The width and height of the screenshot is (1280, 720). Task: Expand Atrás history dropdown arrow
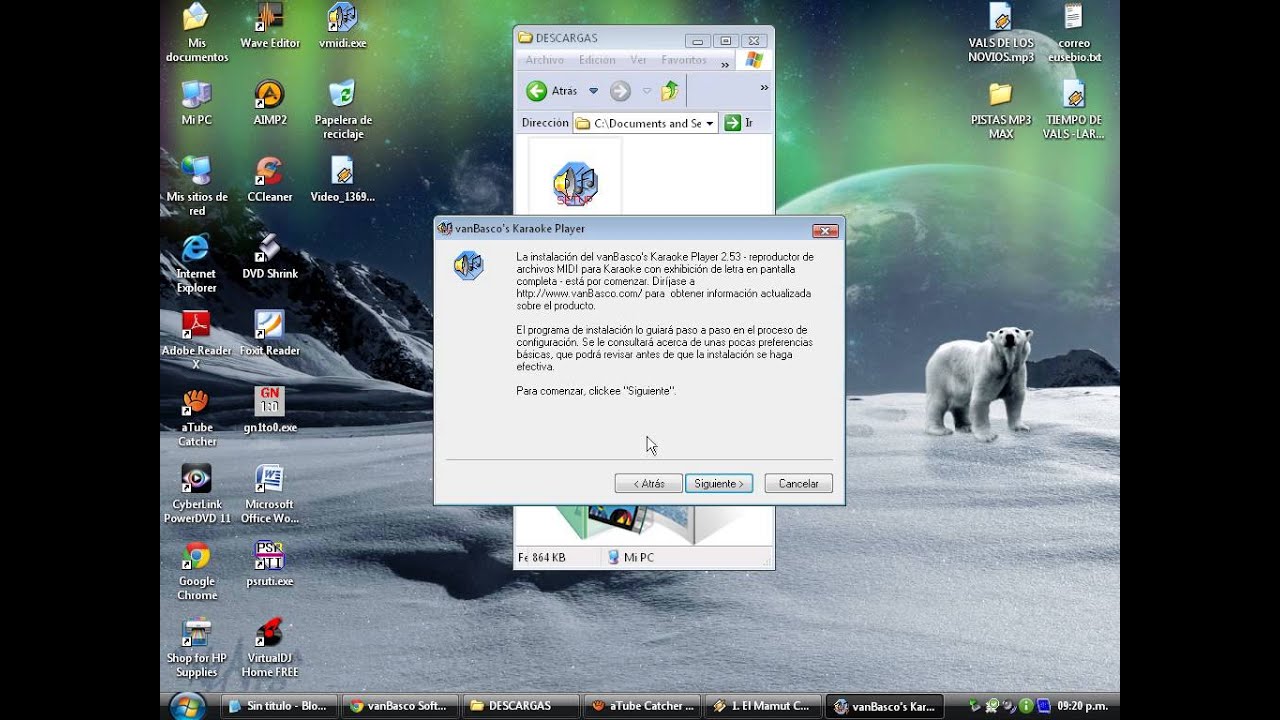tap(593, 91)
